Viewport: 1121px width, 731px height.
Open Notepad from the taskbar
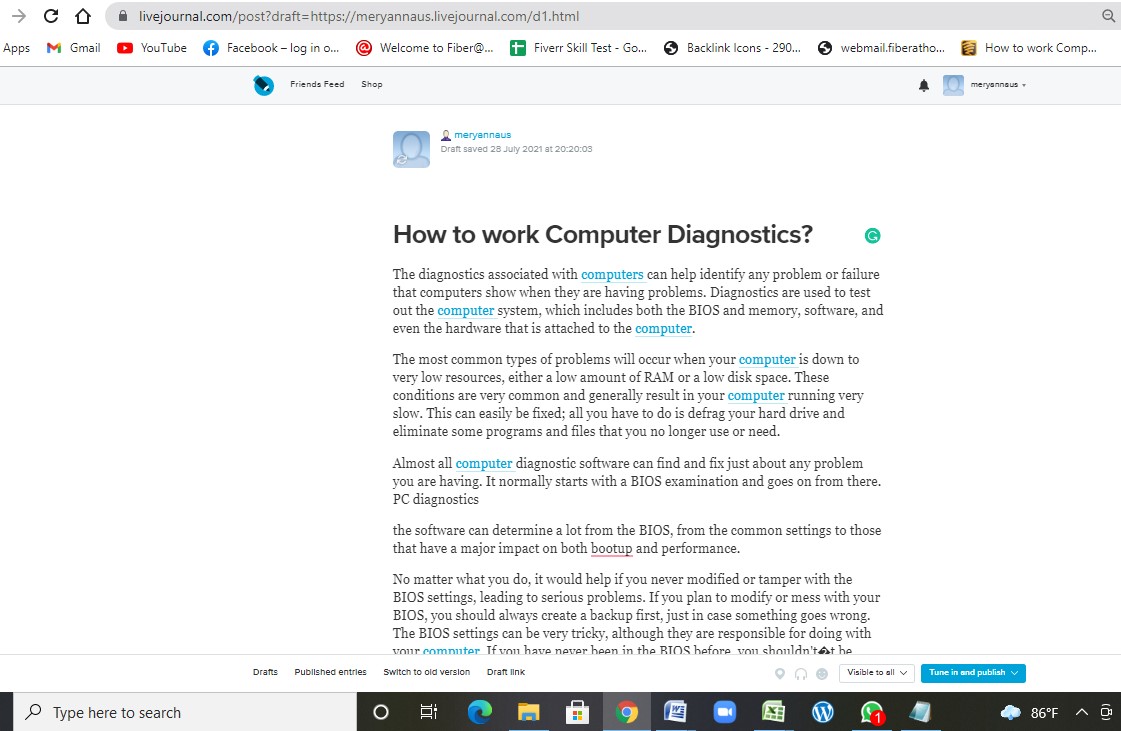tap(921, 712)
